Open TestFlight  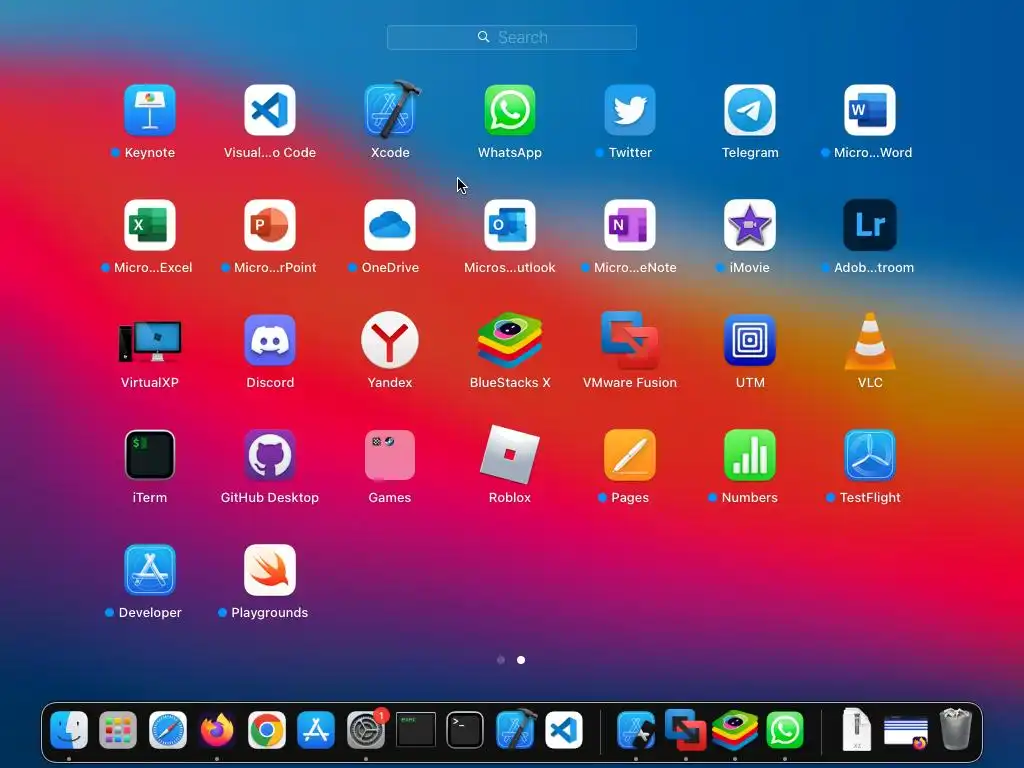click(870, 455)
